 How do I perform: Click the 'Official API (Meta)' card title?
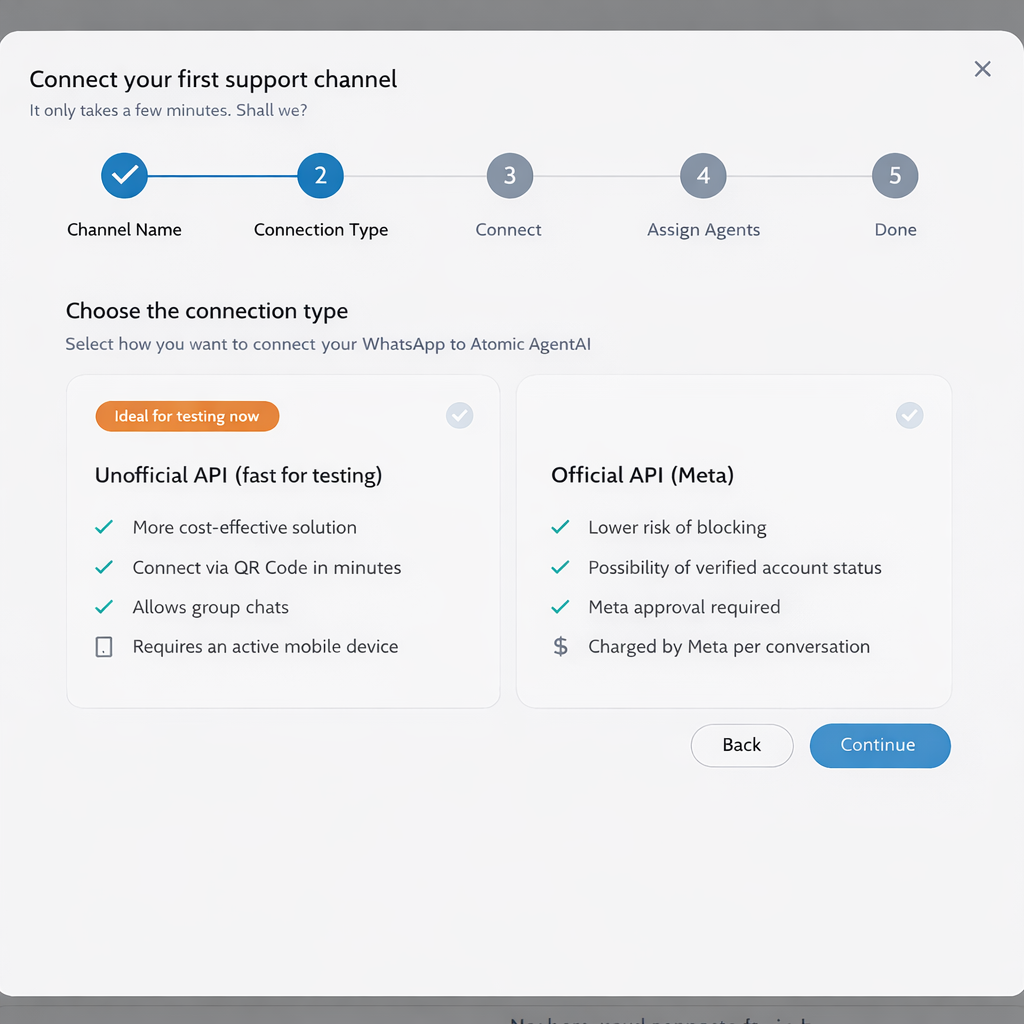(x=642, y=475)
